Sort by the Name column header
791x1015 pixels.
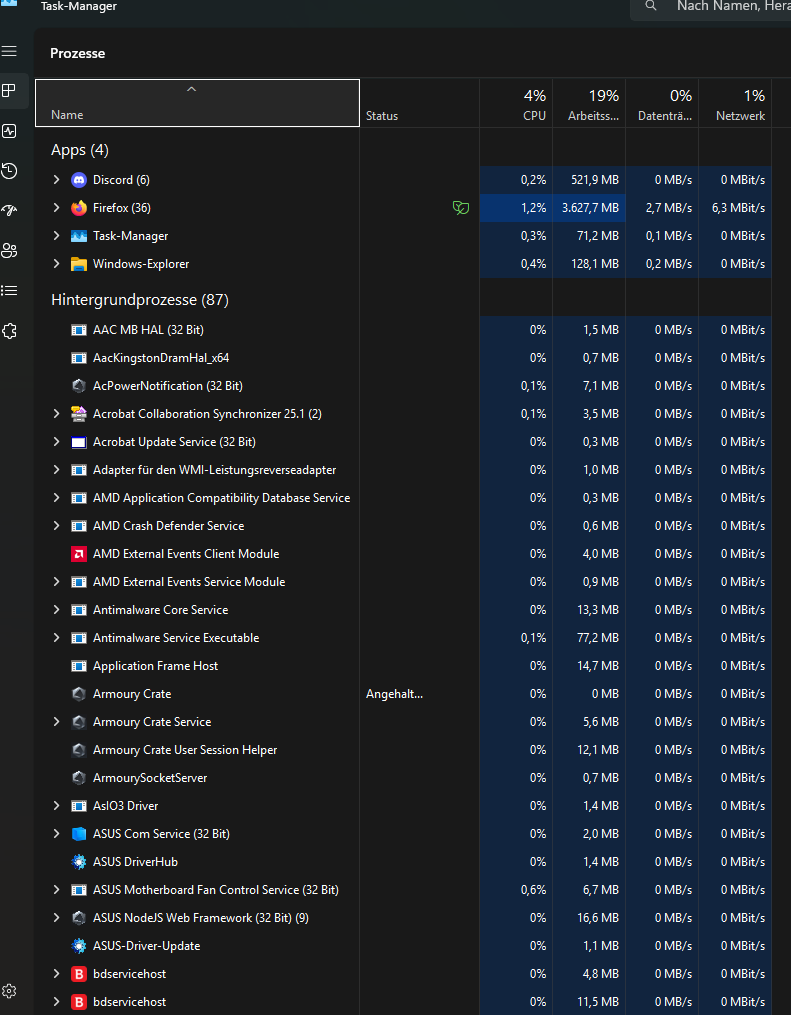tap(197, 103)
